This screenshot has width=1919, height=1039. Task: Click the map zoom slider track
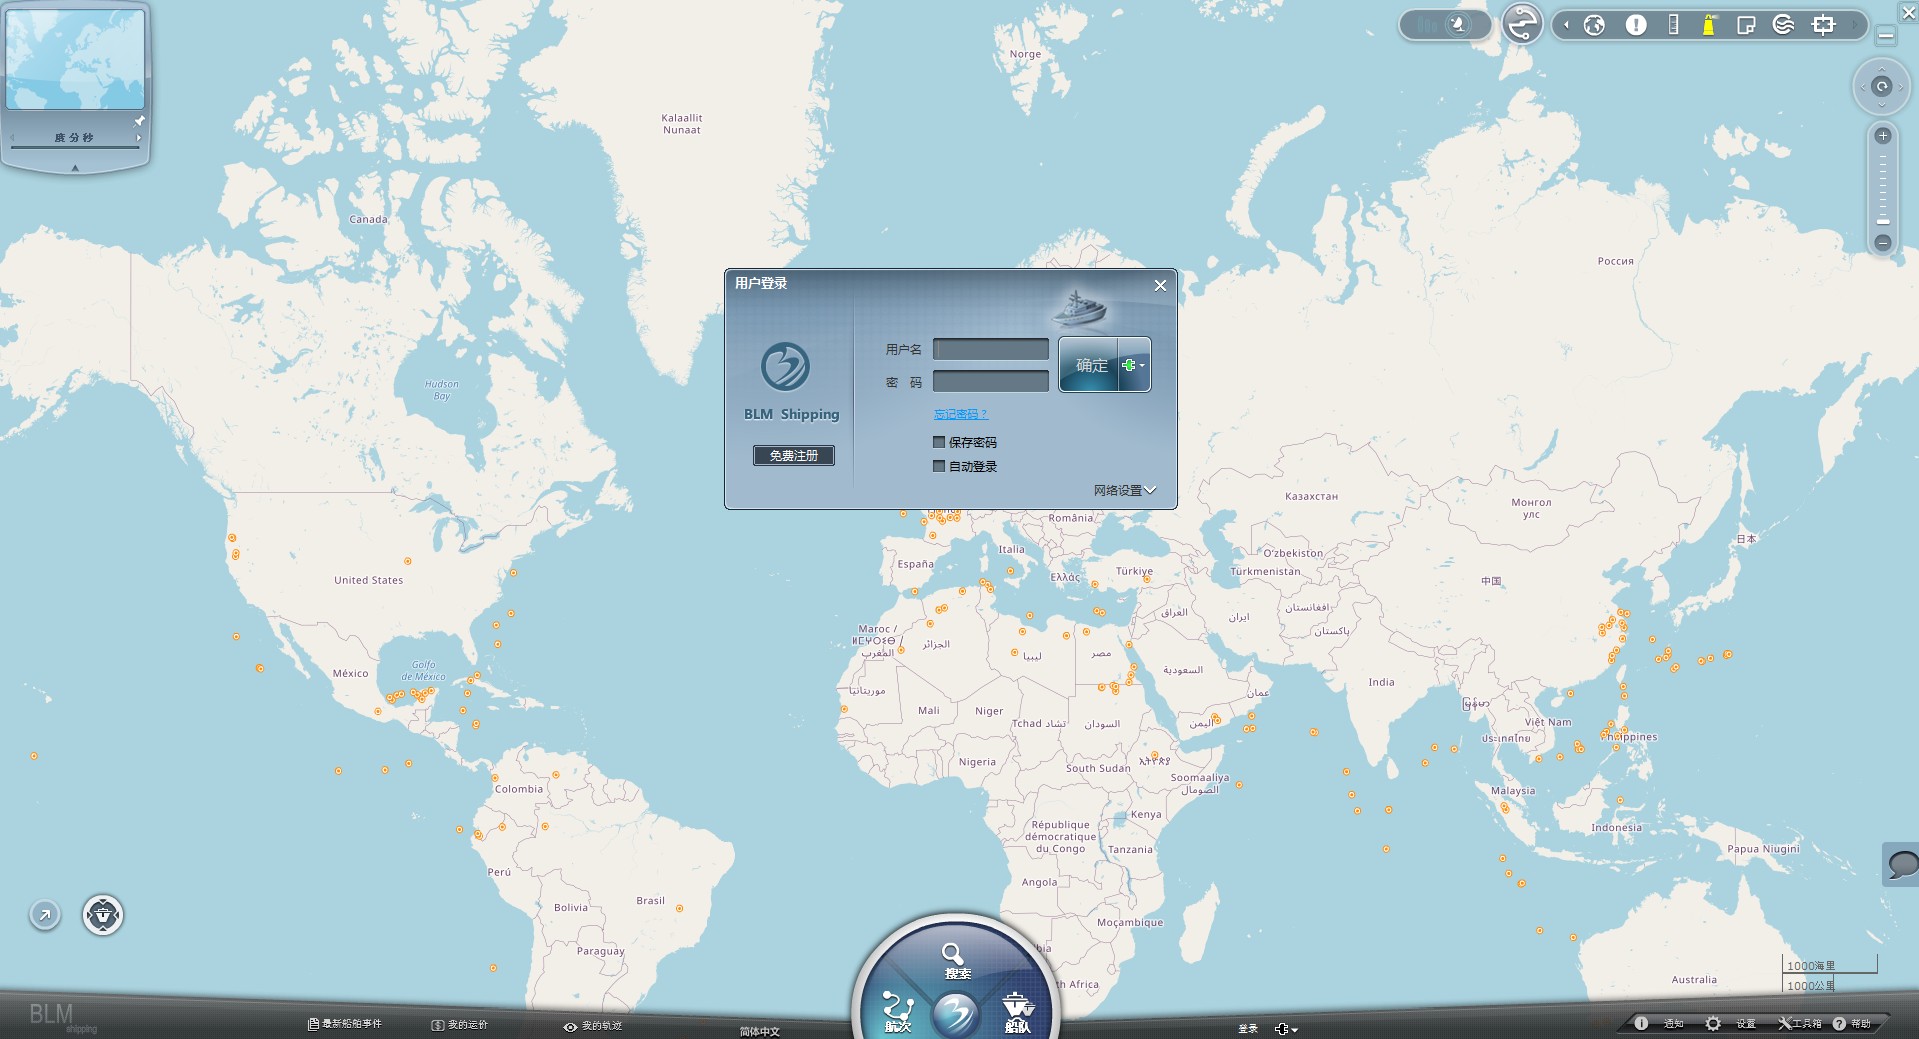[1882, 188]
